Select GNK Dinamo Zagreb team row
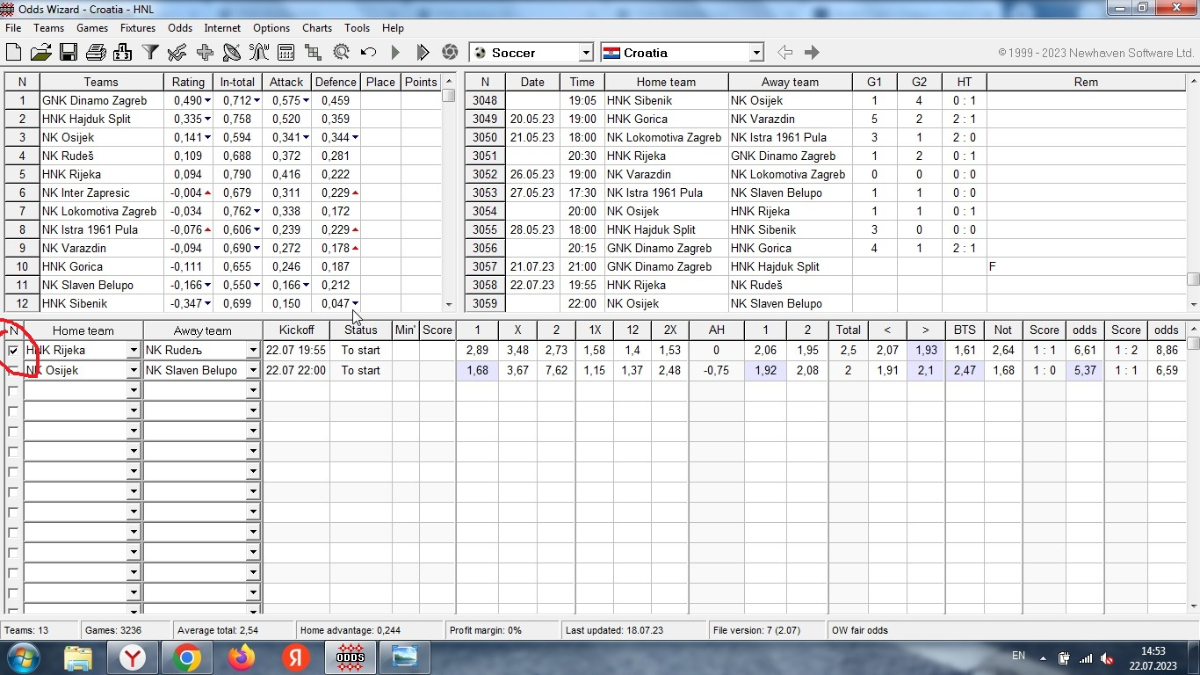The image size is (1200, 675). (223, 101)
